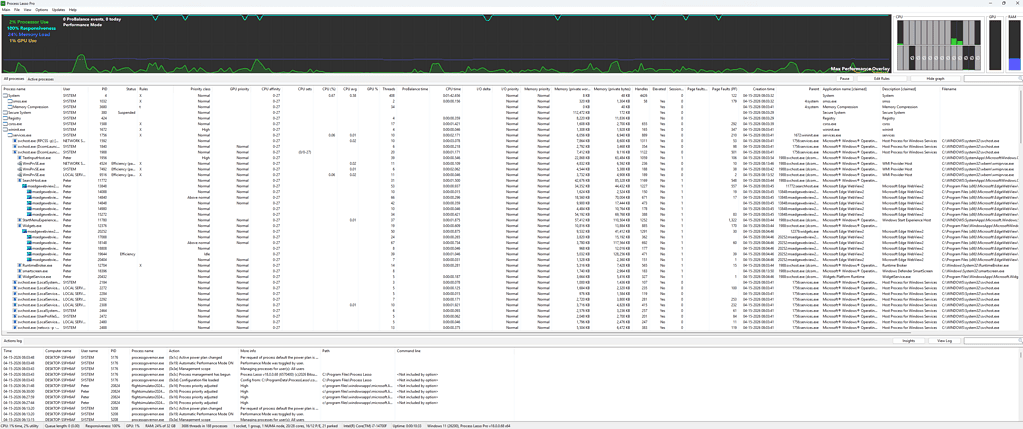Viewport: 1023px width, 429px height.
Task: Open the View menu
Action: 27,10
